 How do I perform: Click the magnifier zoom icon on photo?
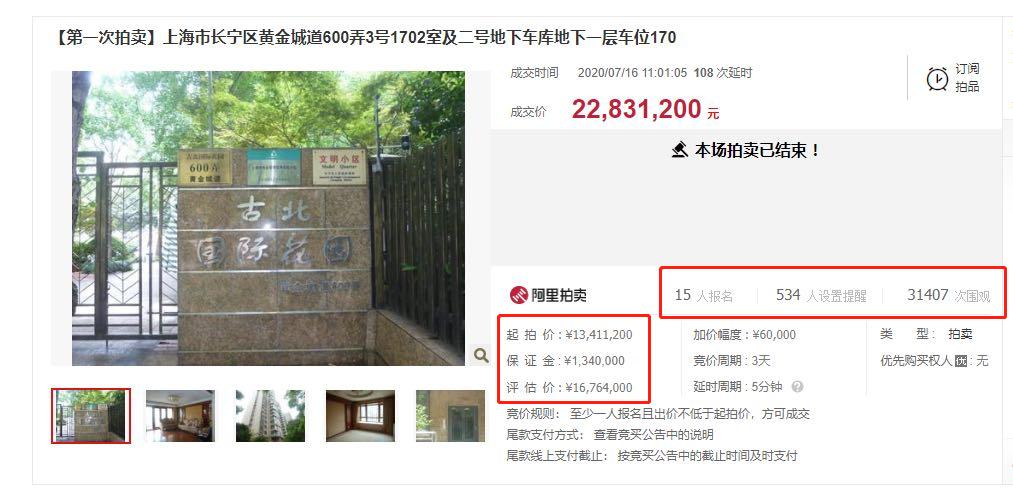pyautogui.click(x=481, y=354)
